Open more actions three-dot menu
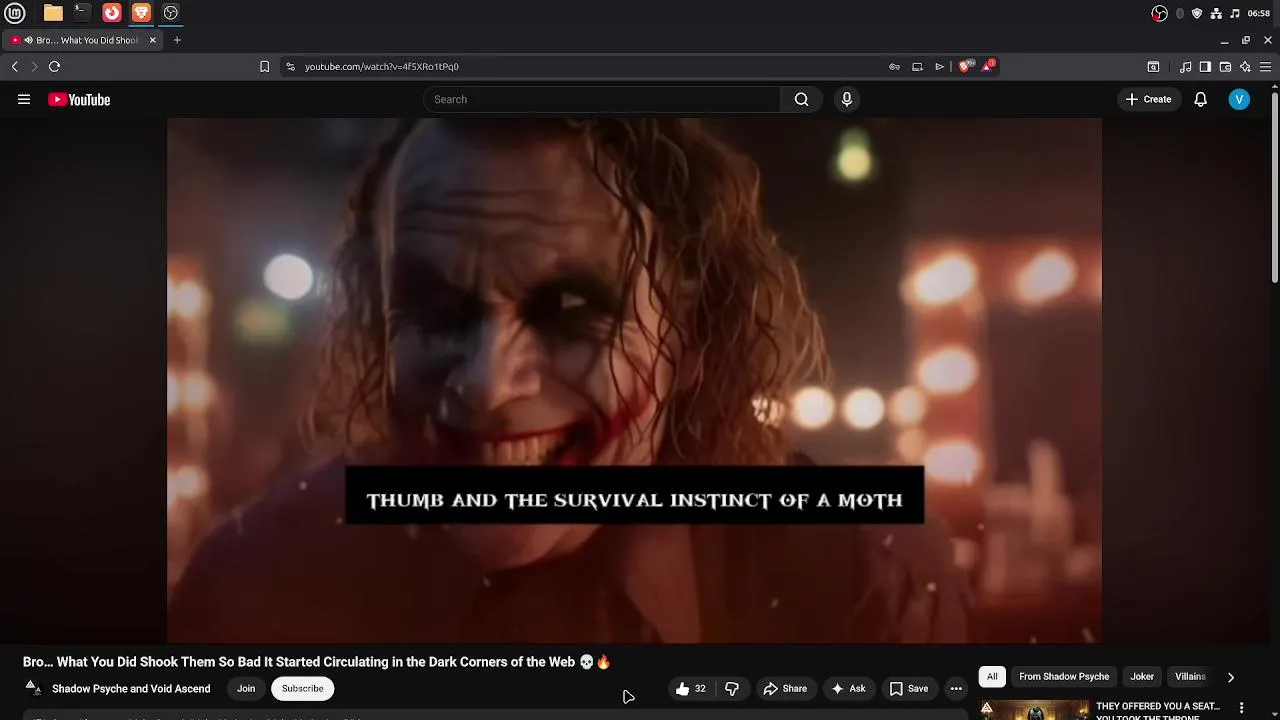 pyautogui.click(x=956, y=688)
